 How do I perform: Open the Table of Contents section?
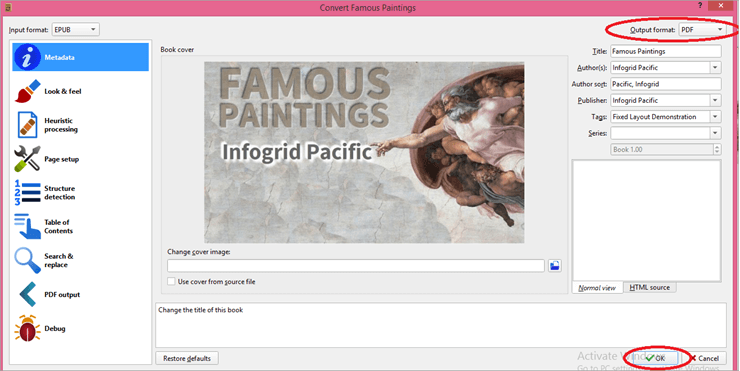pyautogui.click(x=80, y=227)
